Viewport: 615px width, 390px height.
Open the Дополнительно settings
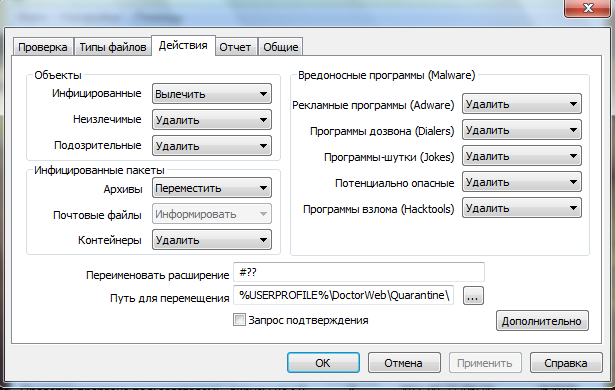542,321
